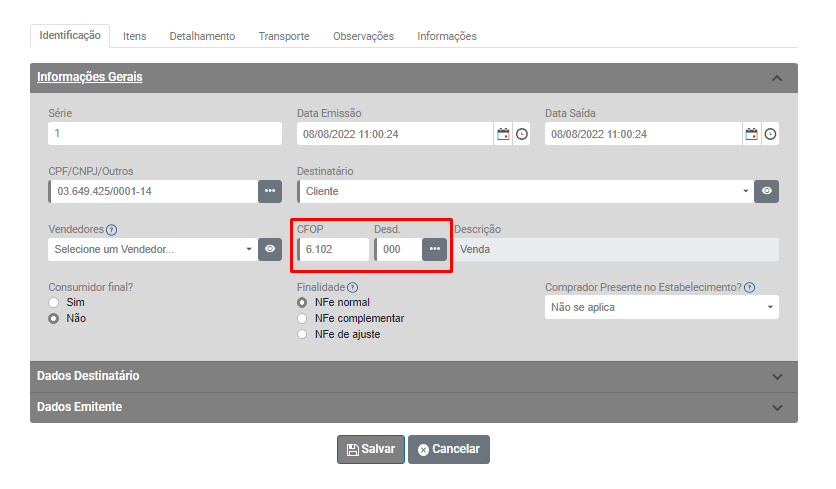Open Comprador Presente no Estabelecimento dropdown

[x=662, y=307]
